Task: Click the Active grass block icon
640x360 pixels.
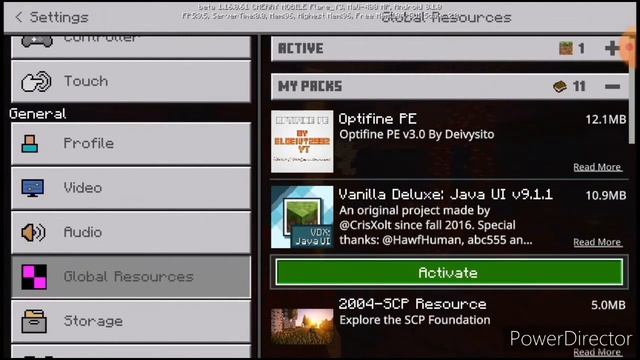Action: tap(566, 48)
